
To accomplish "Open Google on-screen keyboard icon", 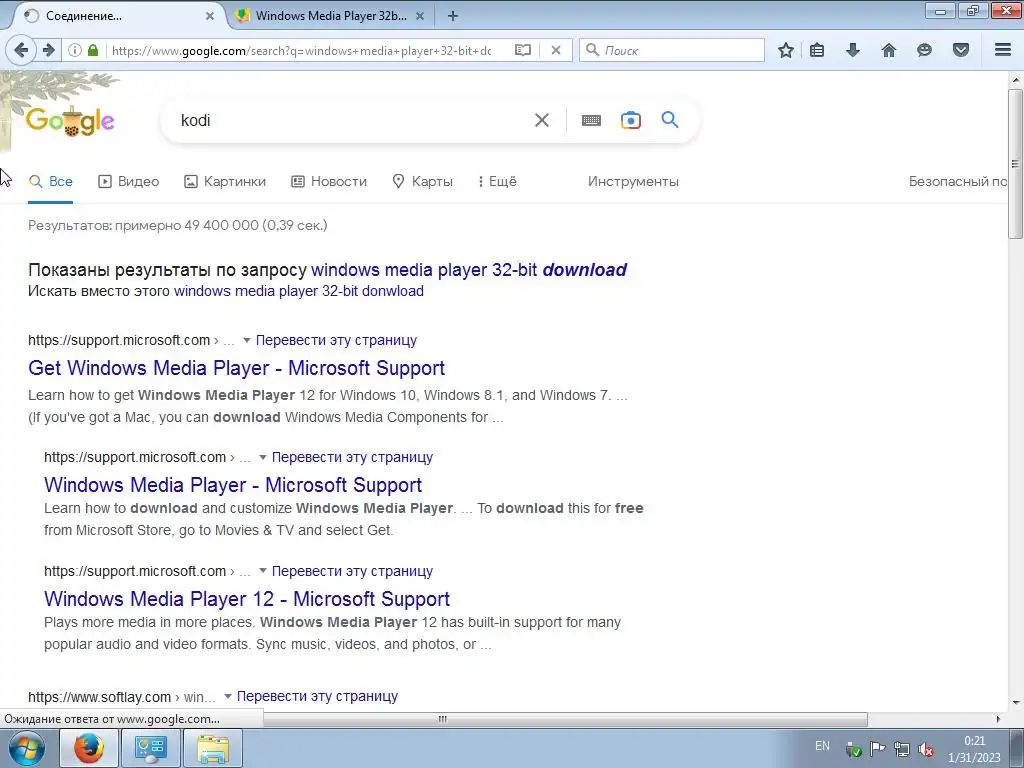I will [591, 120].
